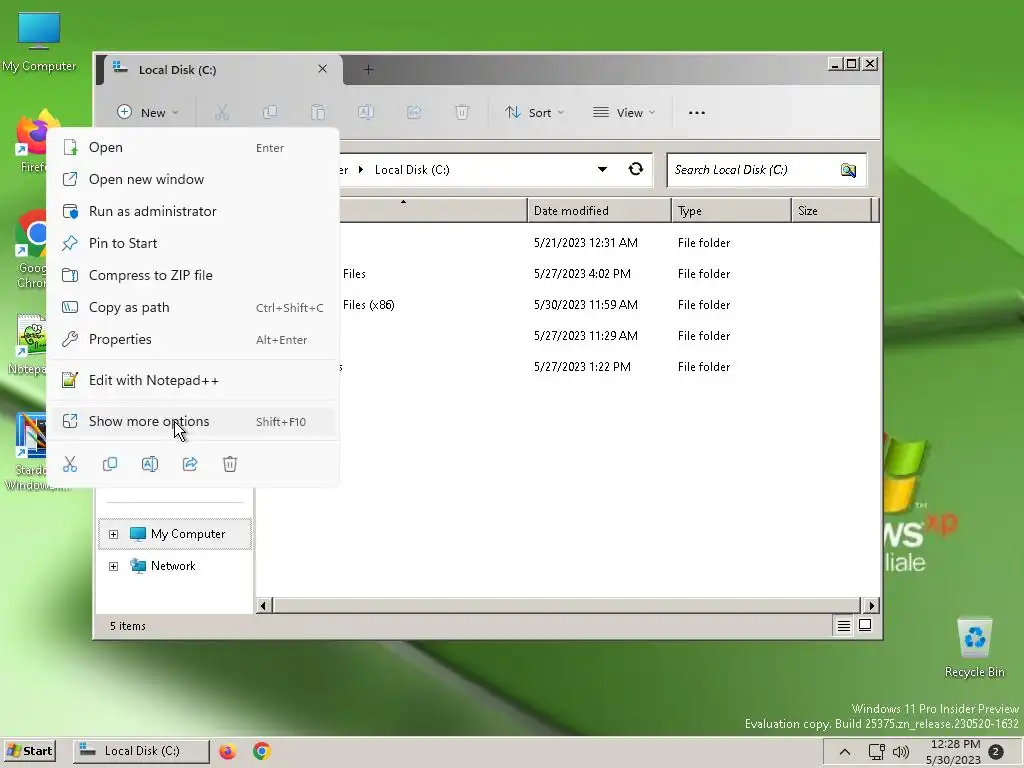Open the Recycle Bin desktop icon
Screen dimensions: 1024x768
pyautogui.click(x=974, y=647)
